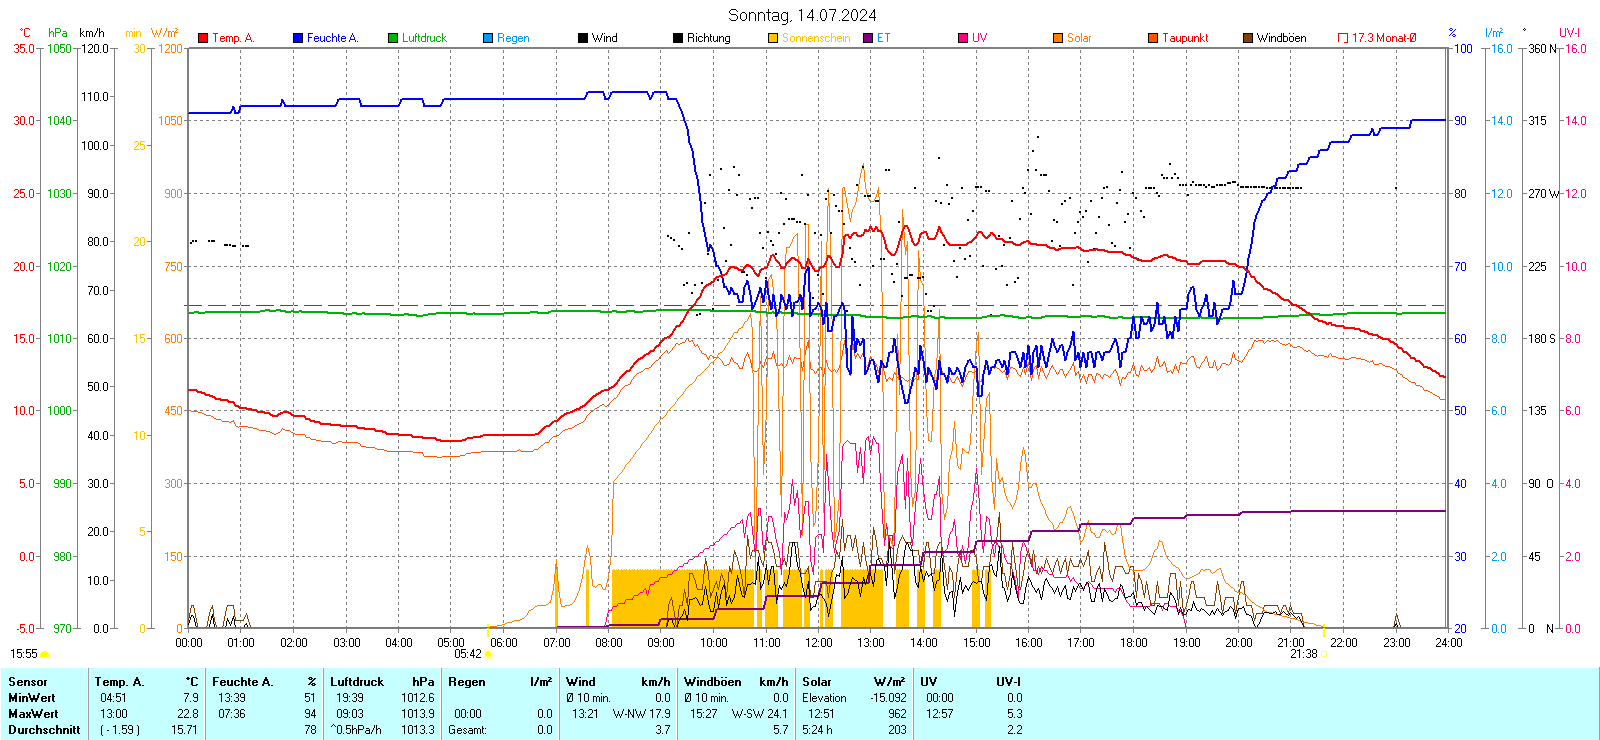
Task: Click the sunset marker at 21:38
Action: [1324, 654]
